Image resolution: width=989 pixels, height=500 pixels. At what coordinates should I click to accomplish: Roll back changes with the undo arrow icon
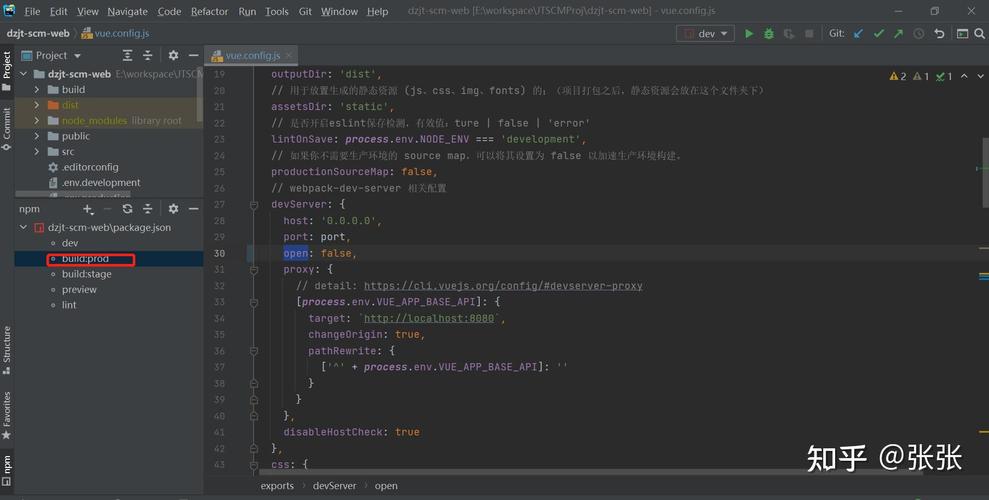(x=939, y=33)
